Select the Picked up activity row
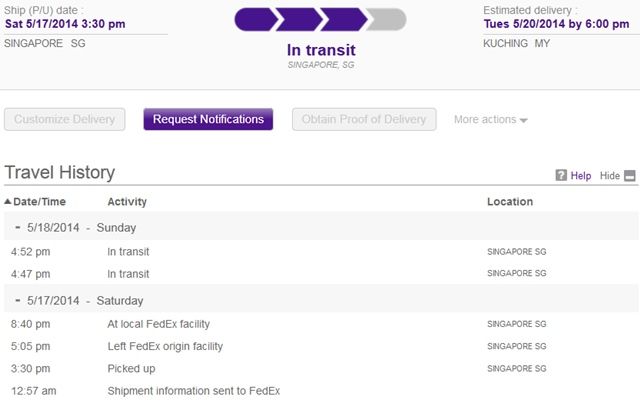Image resolution: width=640 pixels, height=406 pixels. pos(131,368)
